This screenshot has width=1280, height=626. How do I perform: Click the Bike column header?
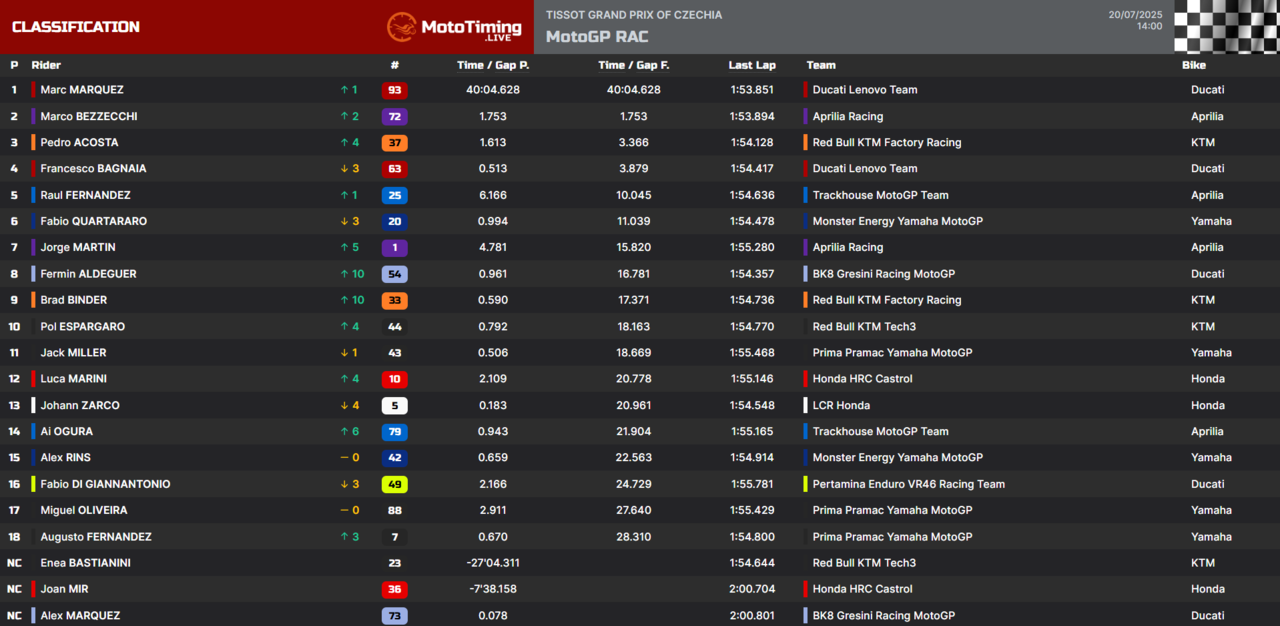(x=1194, y=65)
